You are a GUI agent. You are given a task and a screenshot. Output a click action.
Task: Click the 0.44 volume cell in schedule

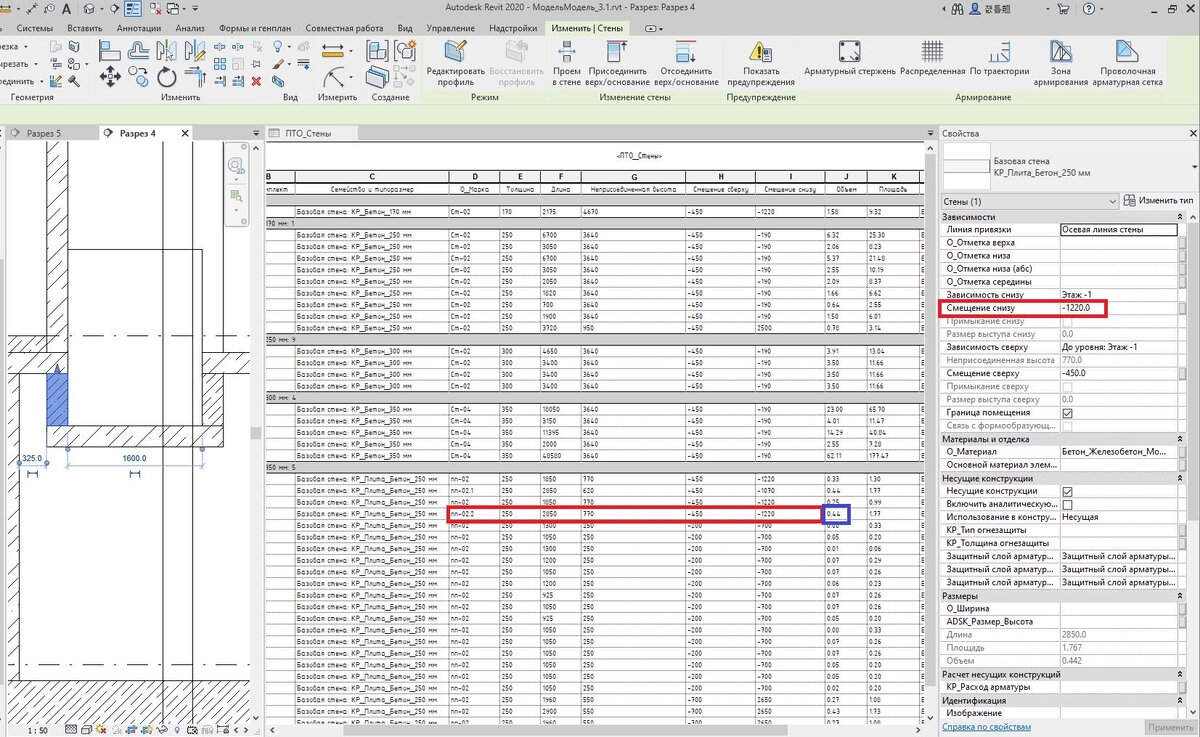click(835, 514)
